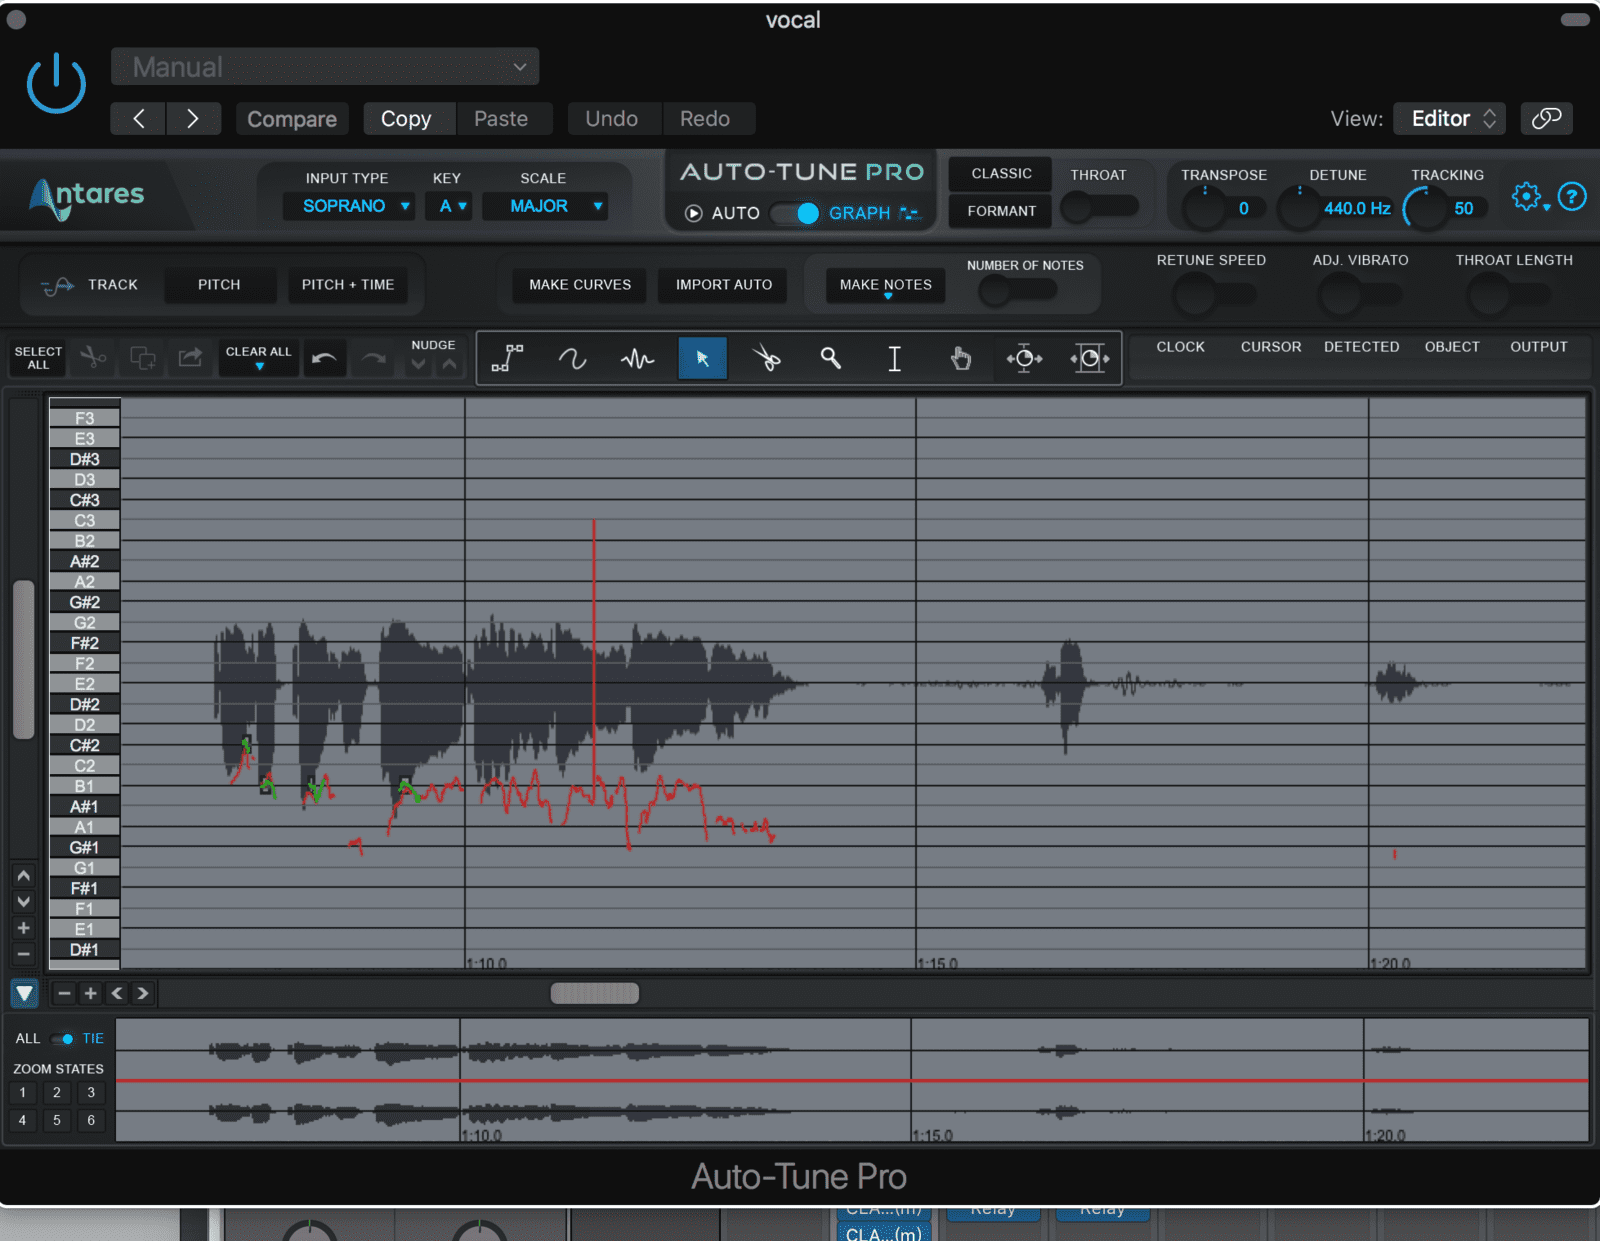
Task: Nudge the selection down
Action: [x=419, y=365]
